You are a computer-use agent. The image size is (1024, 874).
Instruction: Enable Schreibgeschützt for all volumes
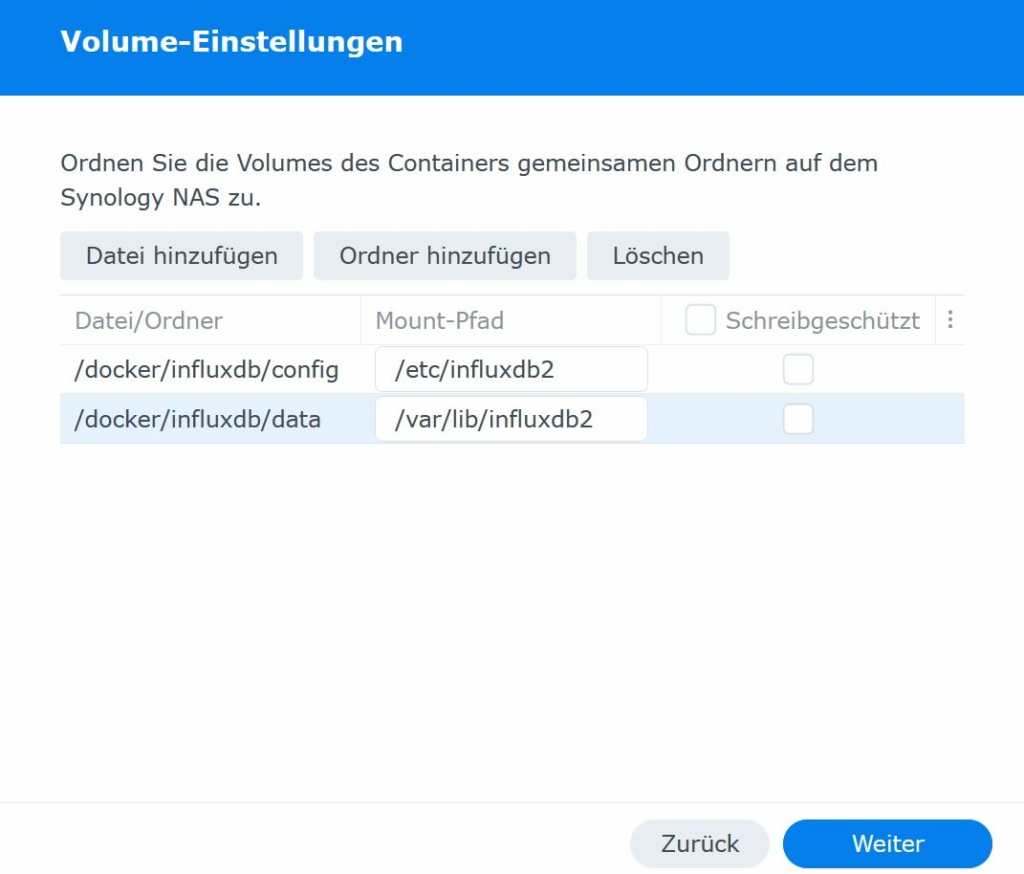pyautogui.click(x=700, y=320)
